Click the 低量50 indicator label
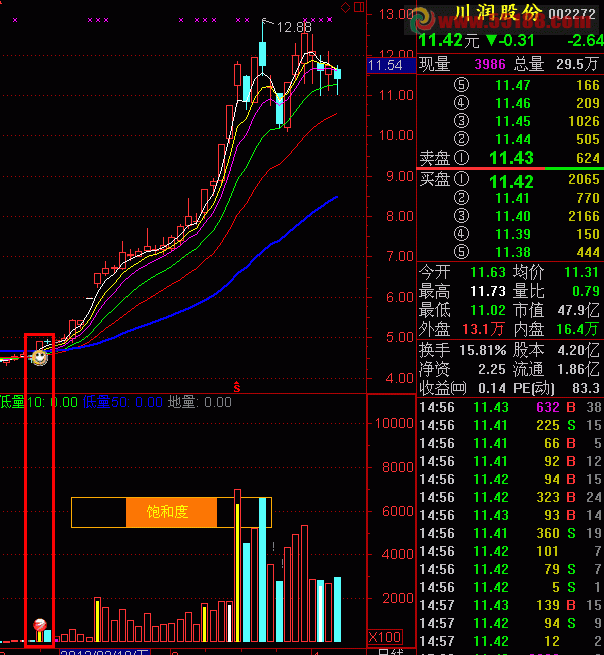Screen dimensions: 604x655 [122, 402]
